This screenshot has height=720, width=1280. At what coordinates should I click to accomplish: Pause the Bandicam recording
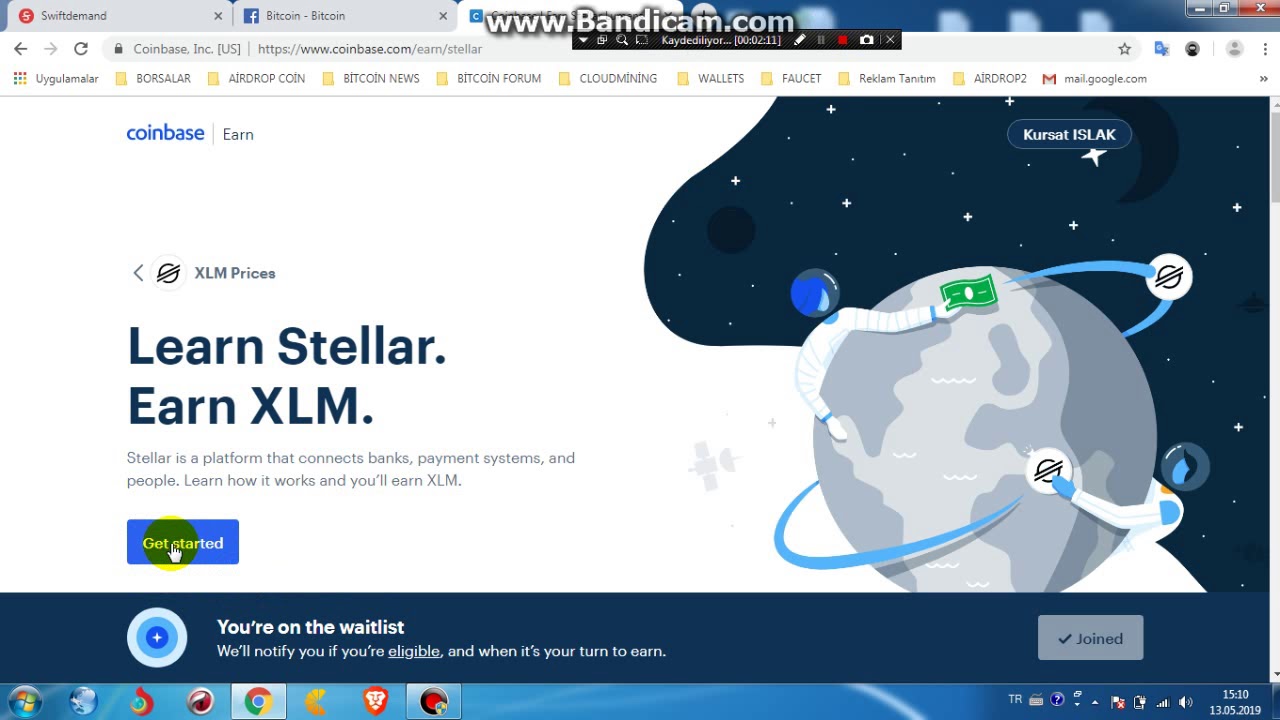pos(821,40)
